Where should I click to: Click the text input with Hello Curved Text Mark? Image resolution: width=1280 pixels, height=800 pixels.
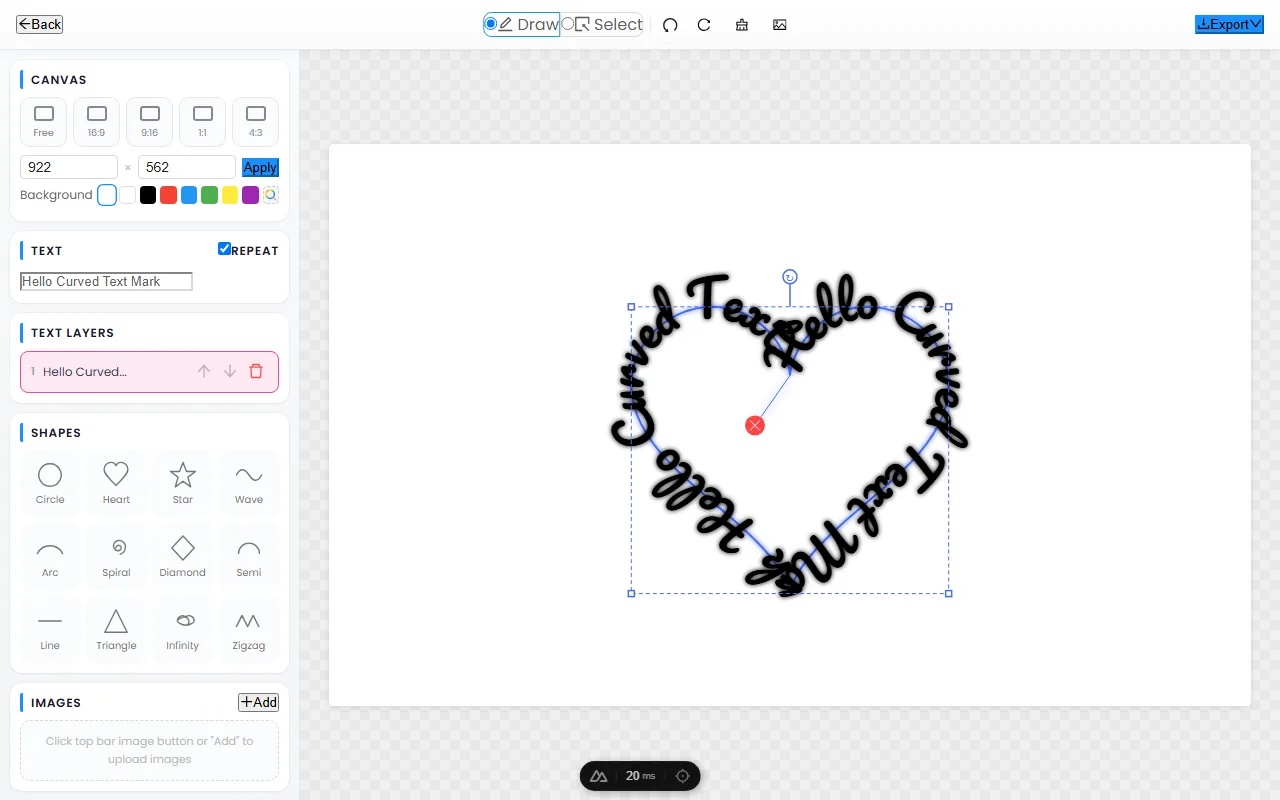coord(106,282)
